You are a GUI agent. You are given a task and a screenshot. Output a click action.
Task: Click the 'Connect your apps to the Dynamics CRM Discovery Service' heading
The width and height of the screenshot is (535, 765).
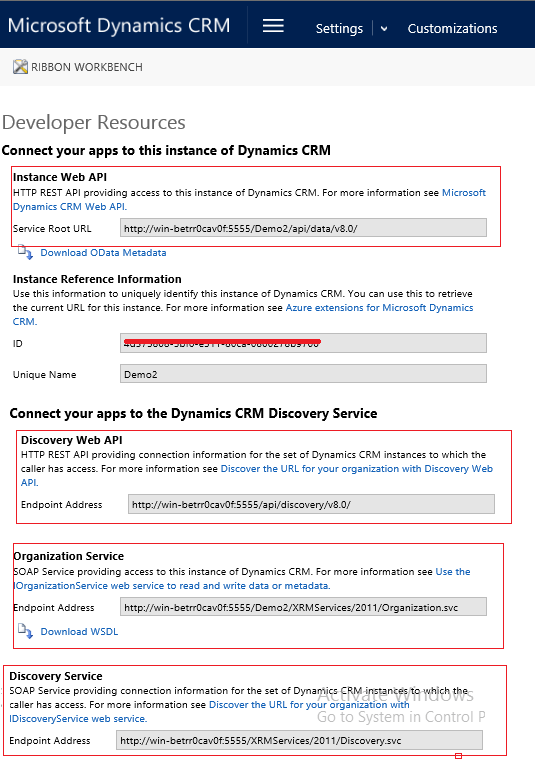click(193, 414)
